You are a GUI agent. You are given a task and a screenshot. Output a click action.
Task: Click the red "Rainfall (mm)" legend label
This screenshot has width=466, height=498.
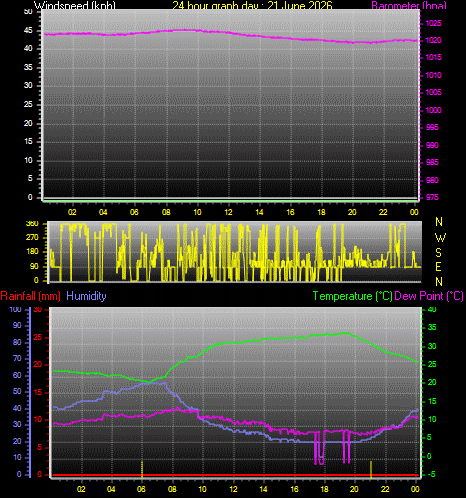tap(31, 296)
